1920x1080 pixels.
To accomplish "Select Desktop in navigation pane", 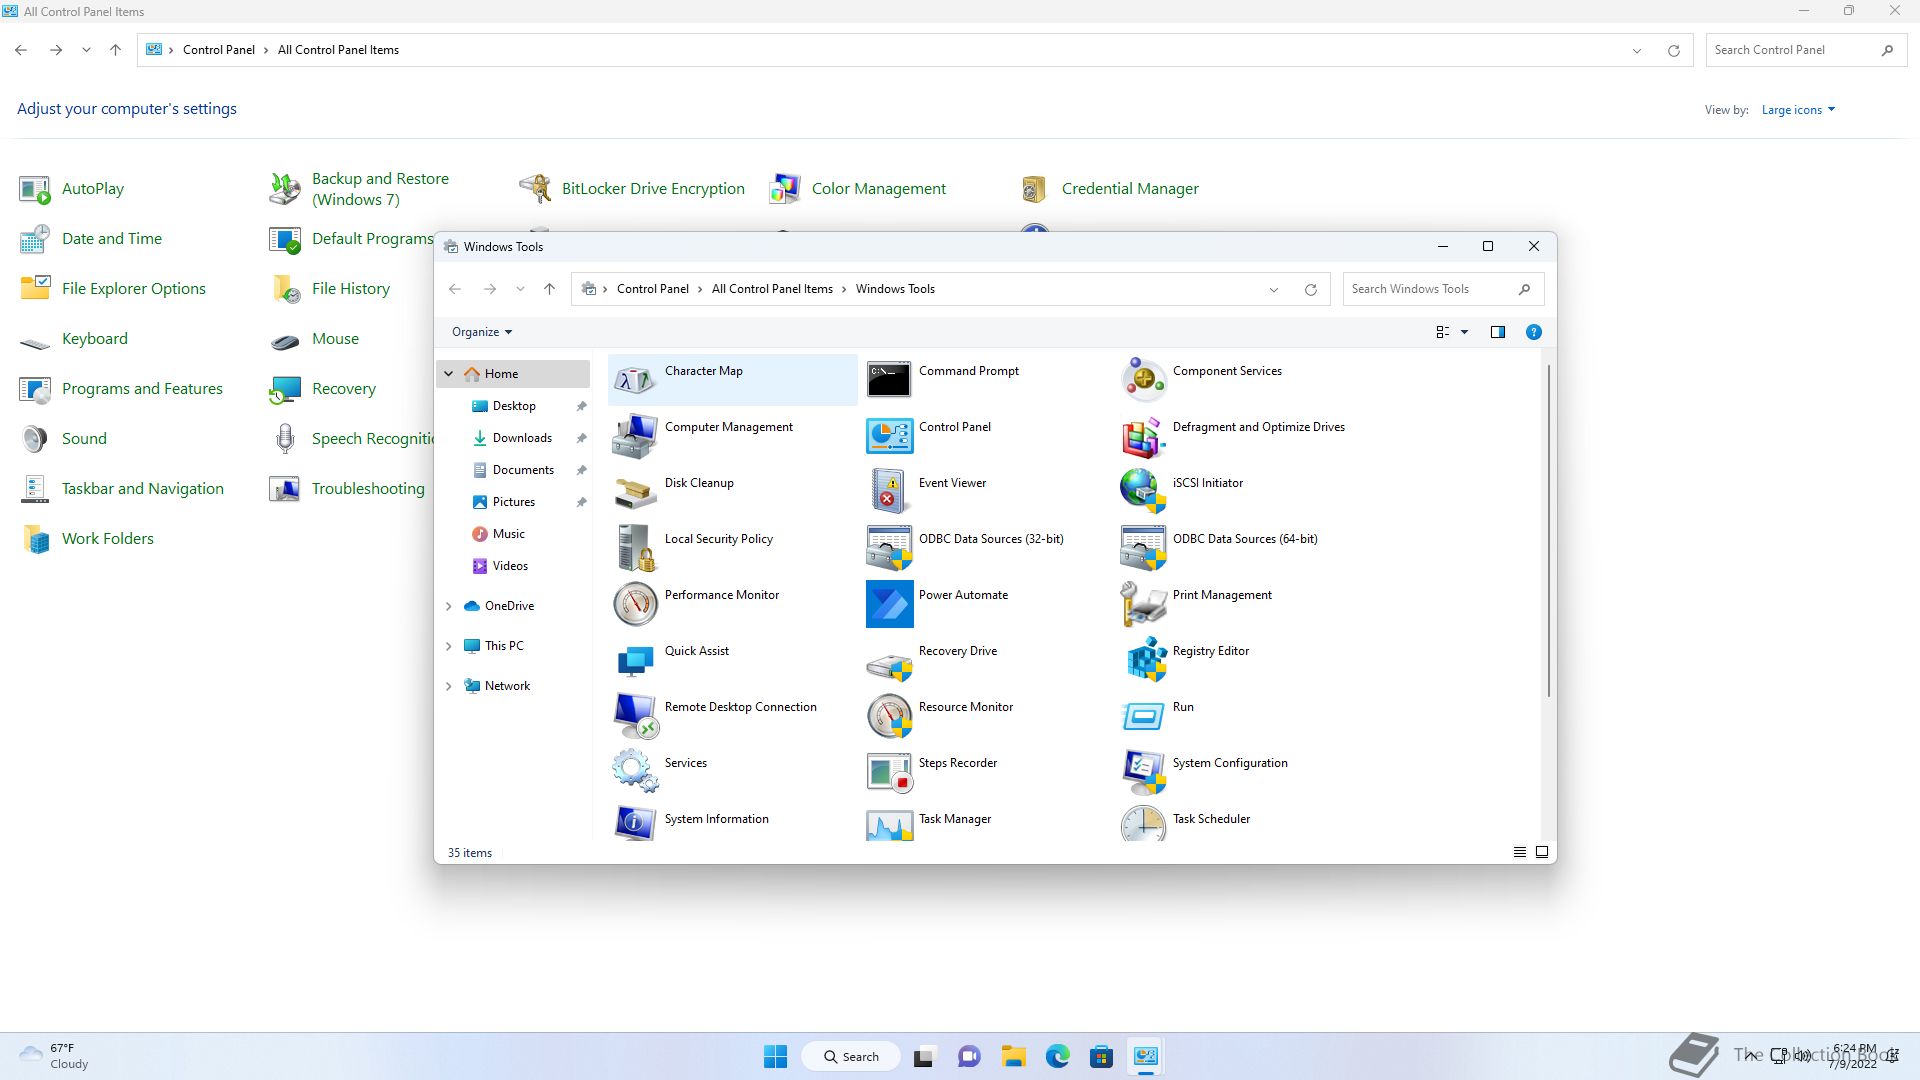I will point(514,406).
